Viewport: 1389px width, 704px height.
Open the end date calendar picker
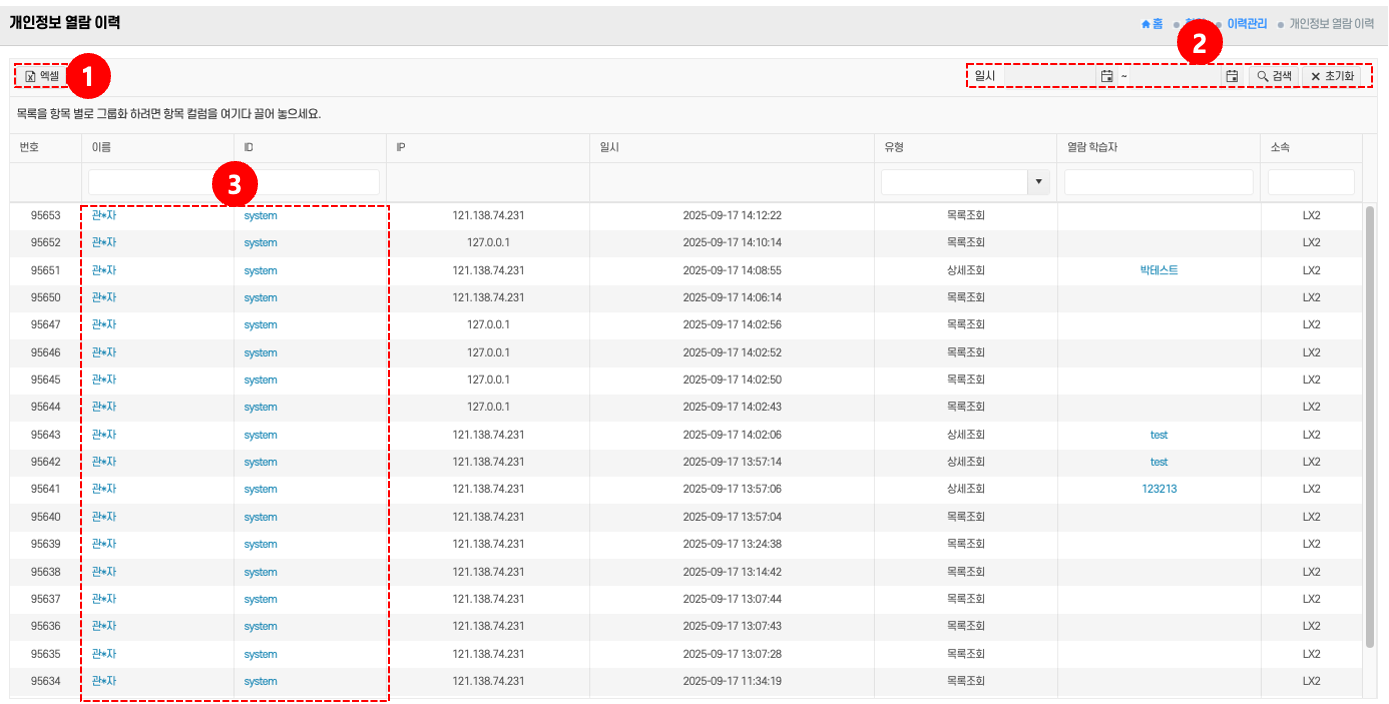tap(1232, 76)
